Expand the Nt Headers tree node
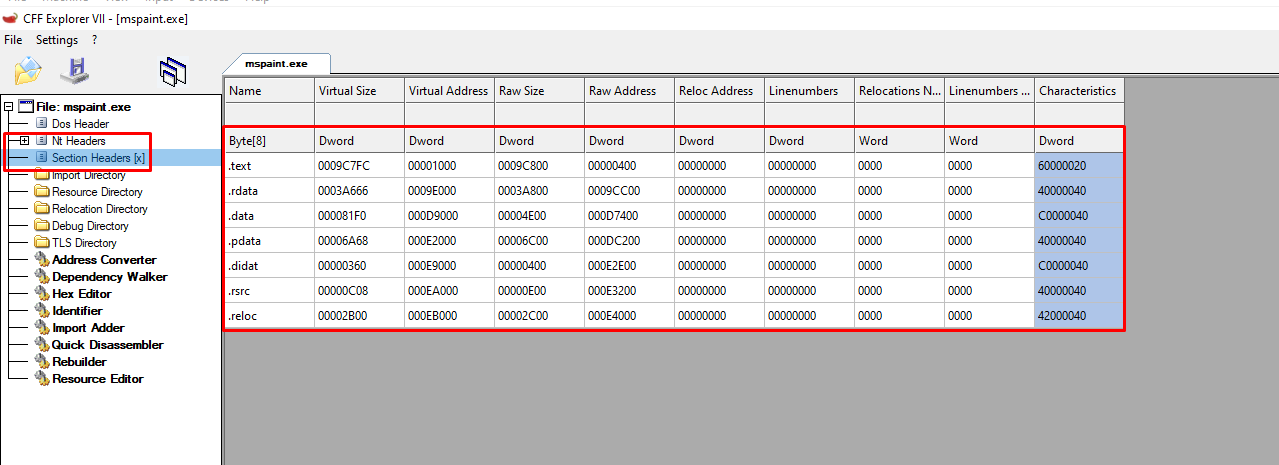Viewport: 1279px width, 465px height. pos(25,140)
